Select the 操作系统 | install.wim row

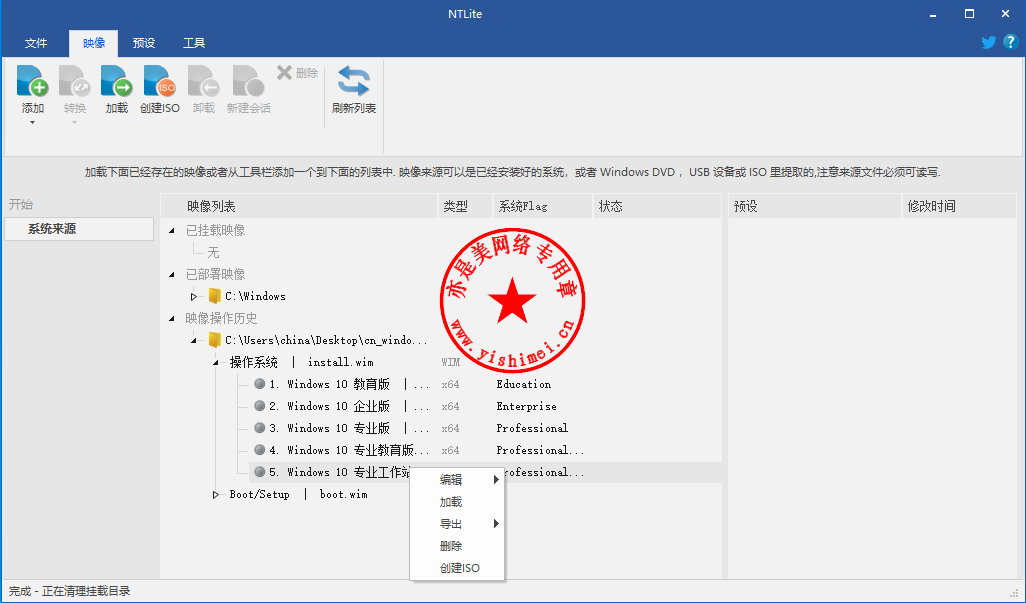[x=302, y=362]
